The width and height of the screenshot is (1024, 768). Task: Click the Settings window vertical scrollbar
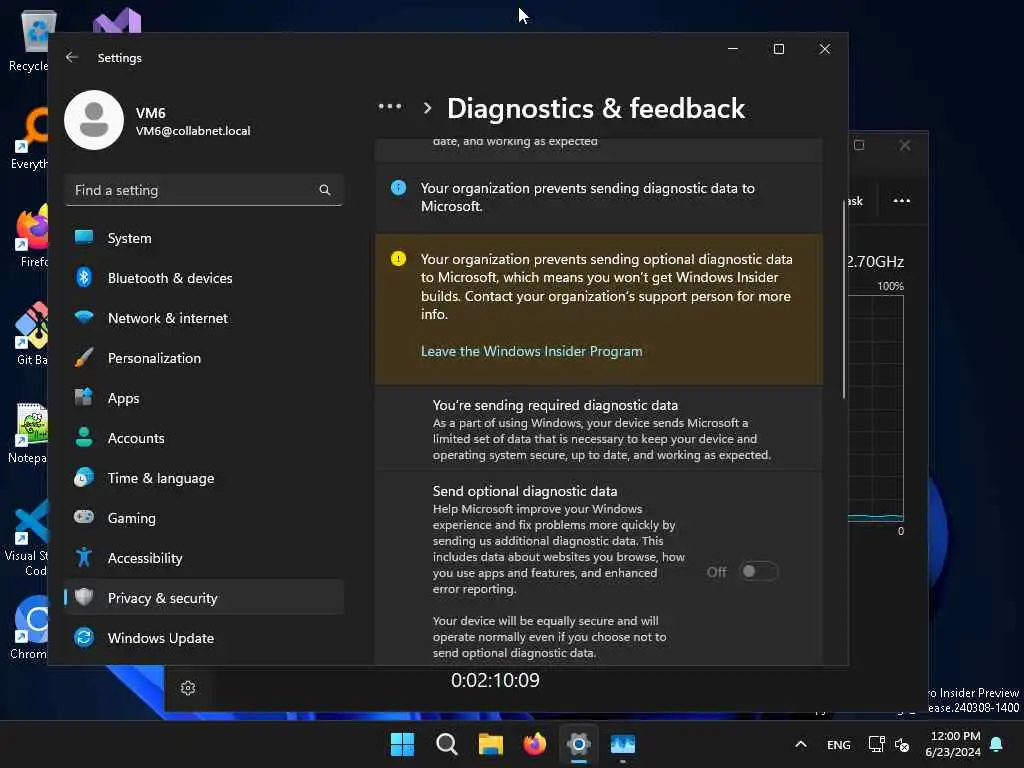point(844,297)
